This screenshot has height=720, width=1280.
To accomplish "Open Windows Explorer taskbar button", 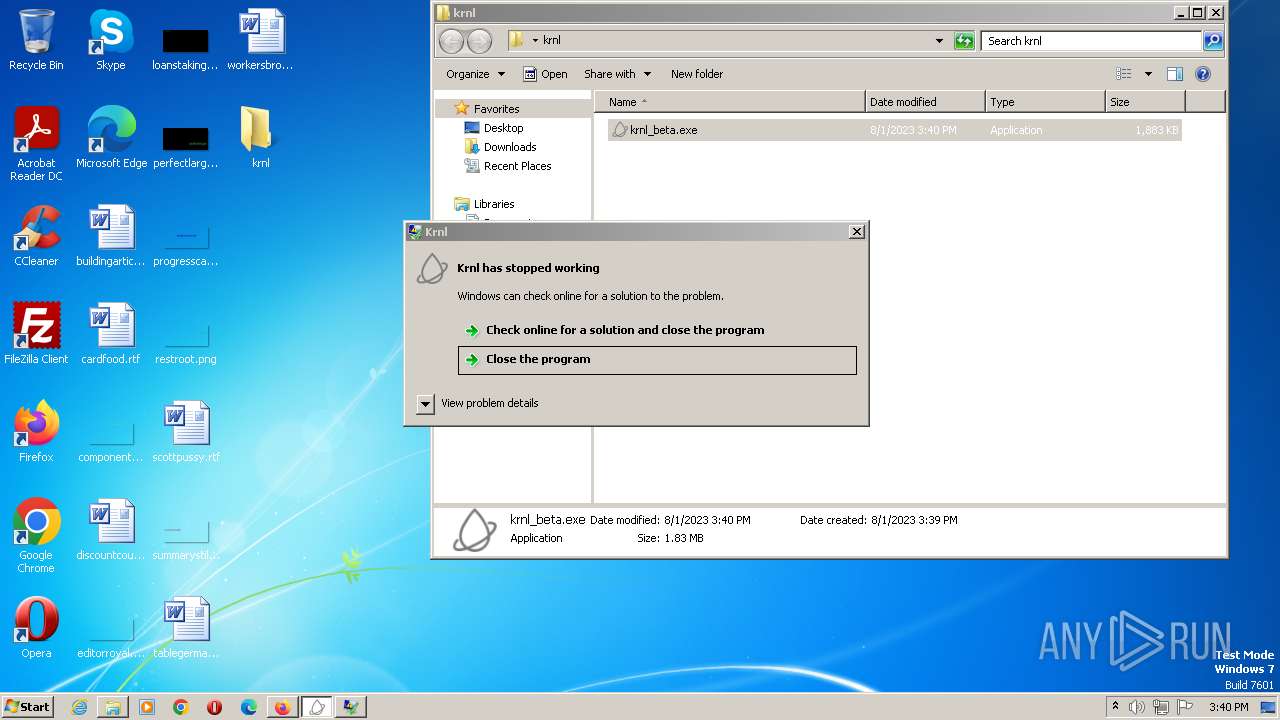I will pos(113,707).
